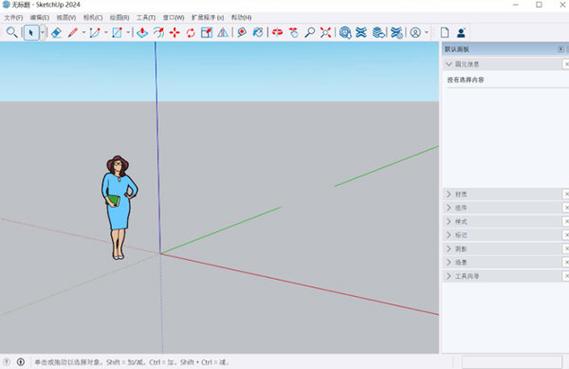Open the account profile dropdown arrow
The height and width of the screenshot is (369, 569).
tap(426, 33)
